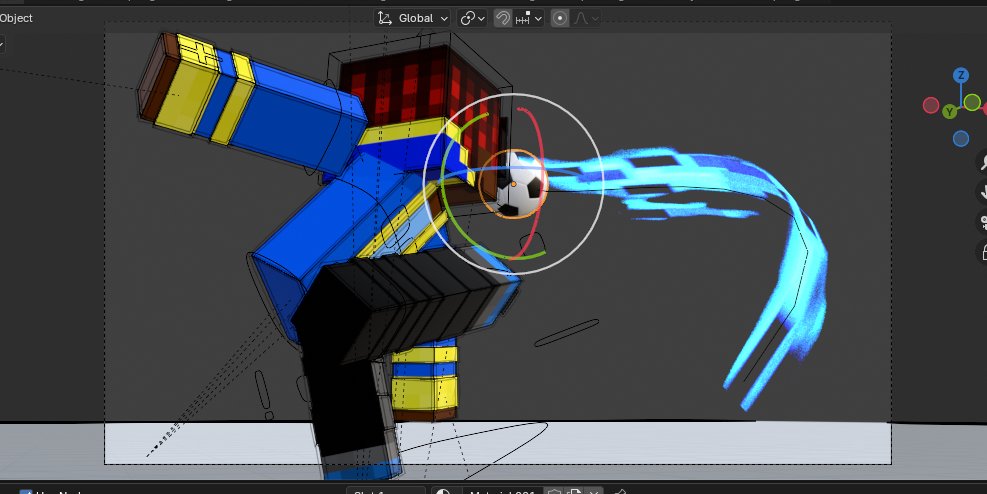Click the lock camera to view icon
Image resolution: width=987 pixels, height=494 pixels.
(x=982, y=252)
